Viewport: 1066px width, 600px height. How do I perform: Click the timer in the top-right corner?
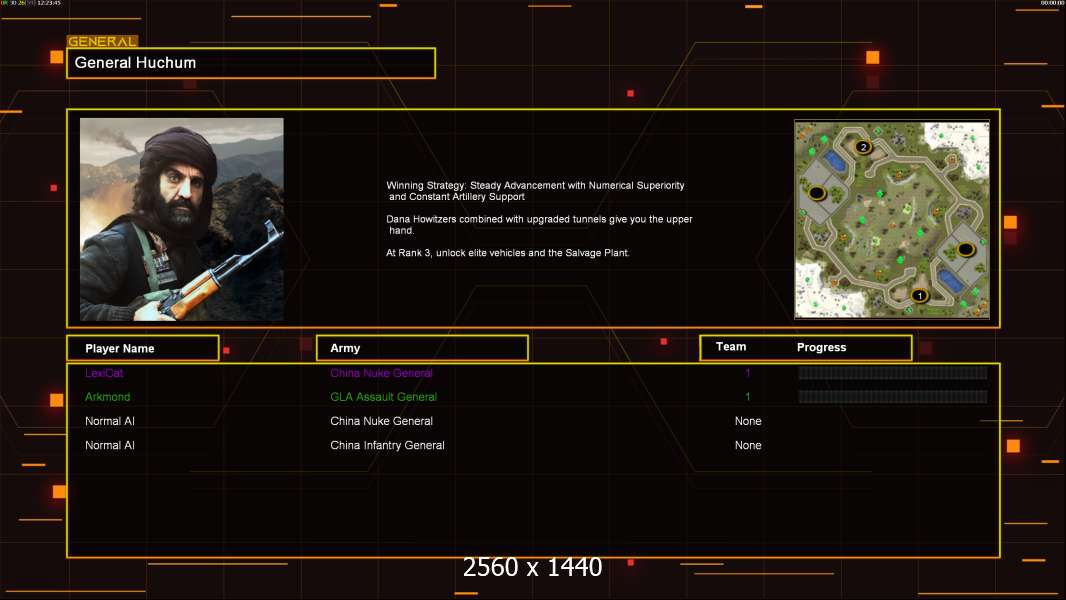tap(1051, 4)
